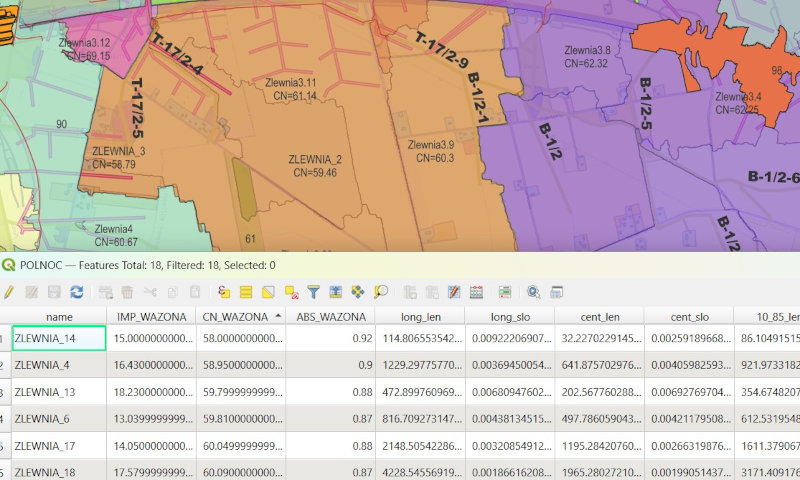Toggle editing mode pencil icon

click(9, 292)
